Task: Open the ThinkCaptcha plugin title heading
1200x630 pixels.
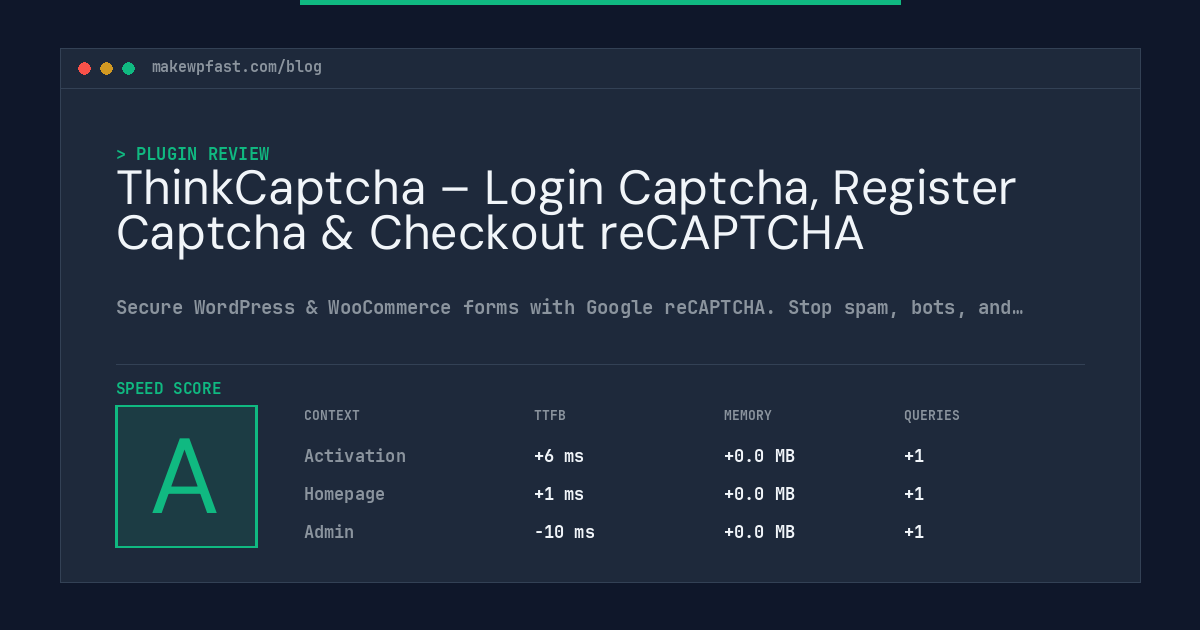Action: (566, 211)
